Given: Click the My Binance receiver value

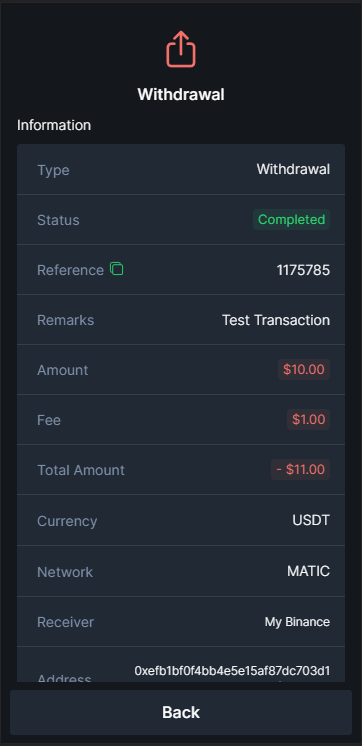Looking at the screenshot, I should (297, 622).
